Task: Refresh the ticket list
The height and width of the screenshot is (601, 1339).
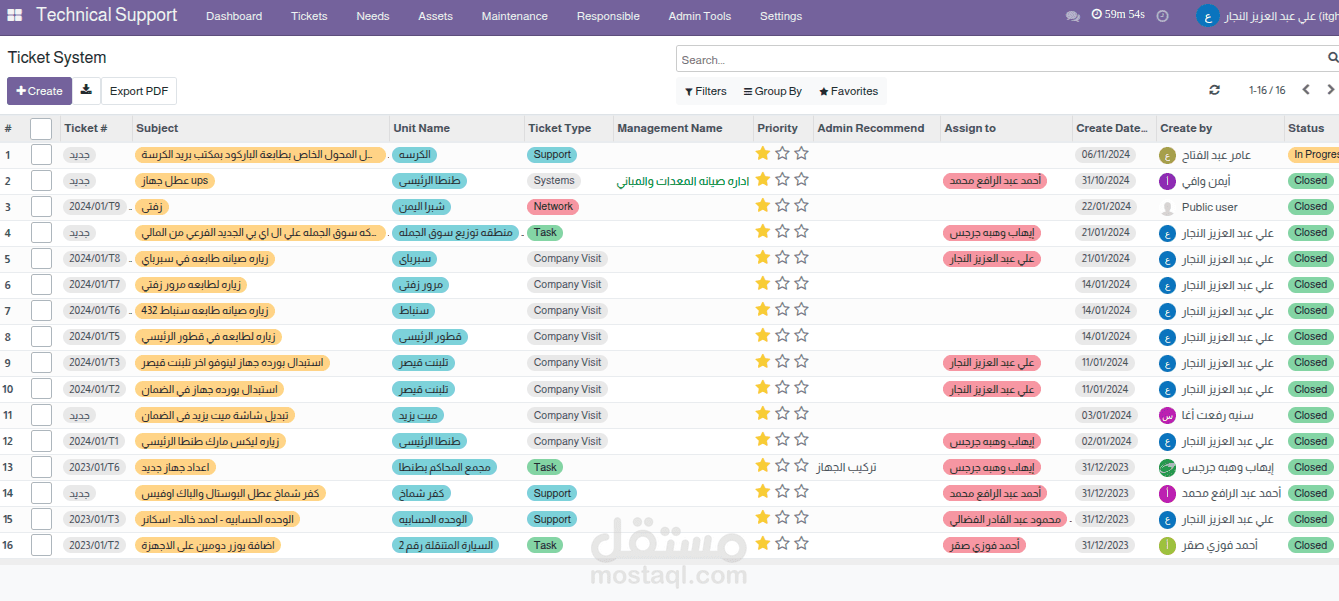Action: click(1214, 90)
